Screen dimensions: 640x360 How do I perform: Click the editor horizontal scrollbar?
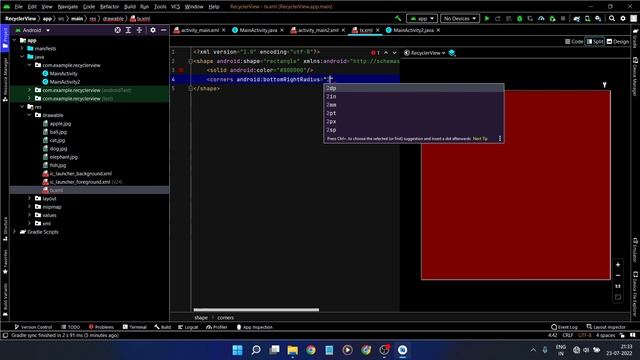click(x=256, y=310)
